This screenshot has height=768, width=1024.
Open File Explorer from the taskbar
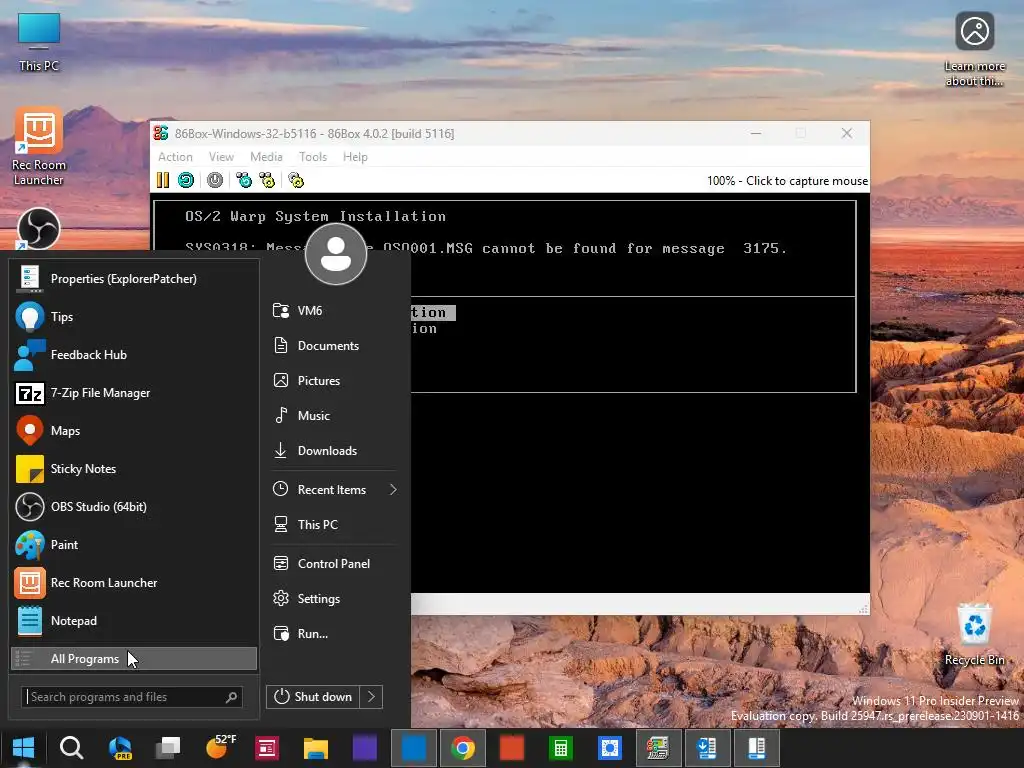pos(315,748)
